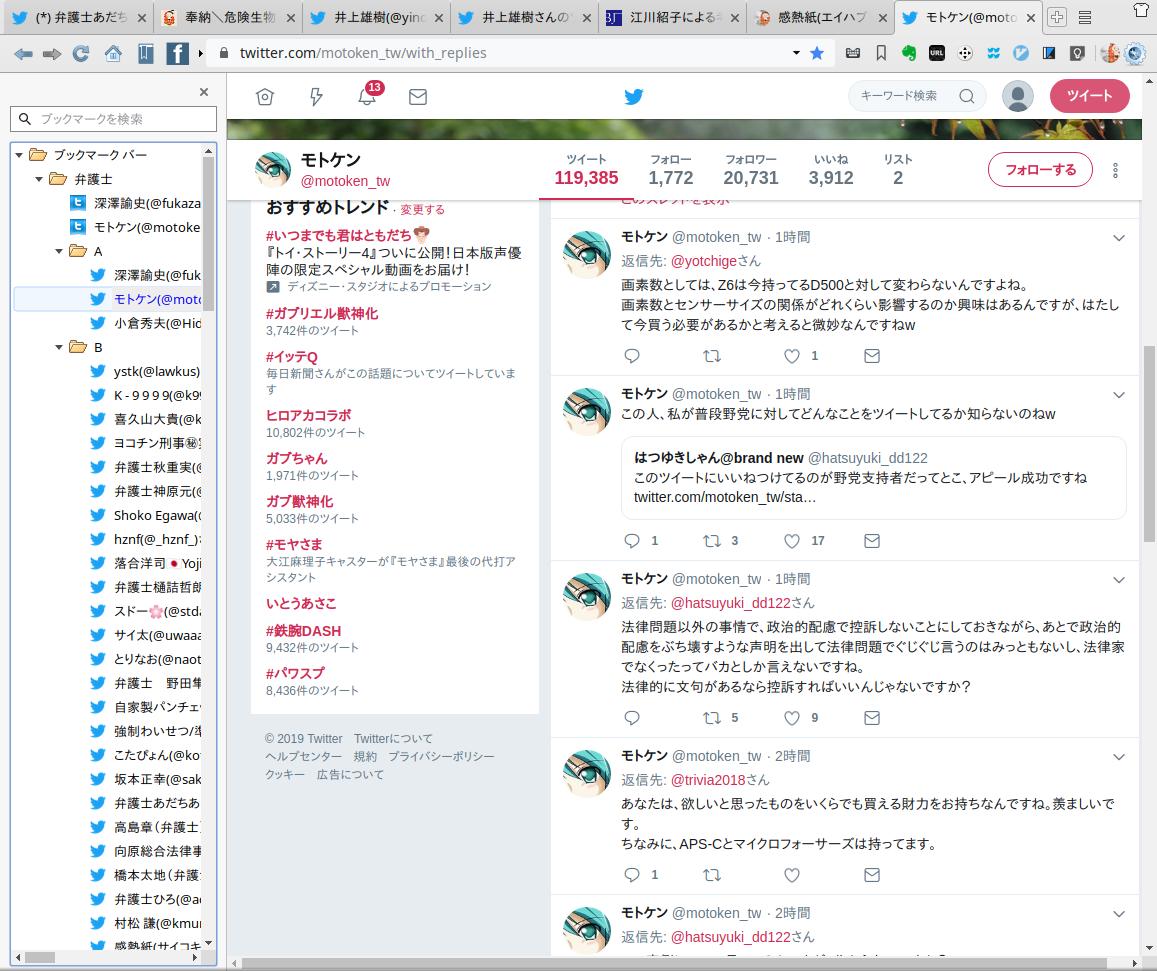The width and height of the screenshot is (1157, 971).
Task: Reload the page with refresh icon
Action: click(81, 53)
